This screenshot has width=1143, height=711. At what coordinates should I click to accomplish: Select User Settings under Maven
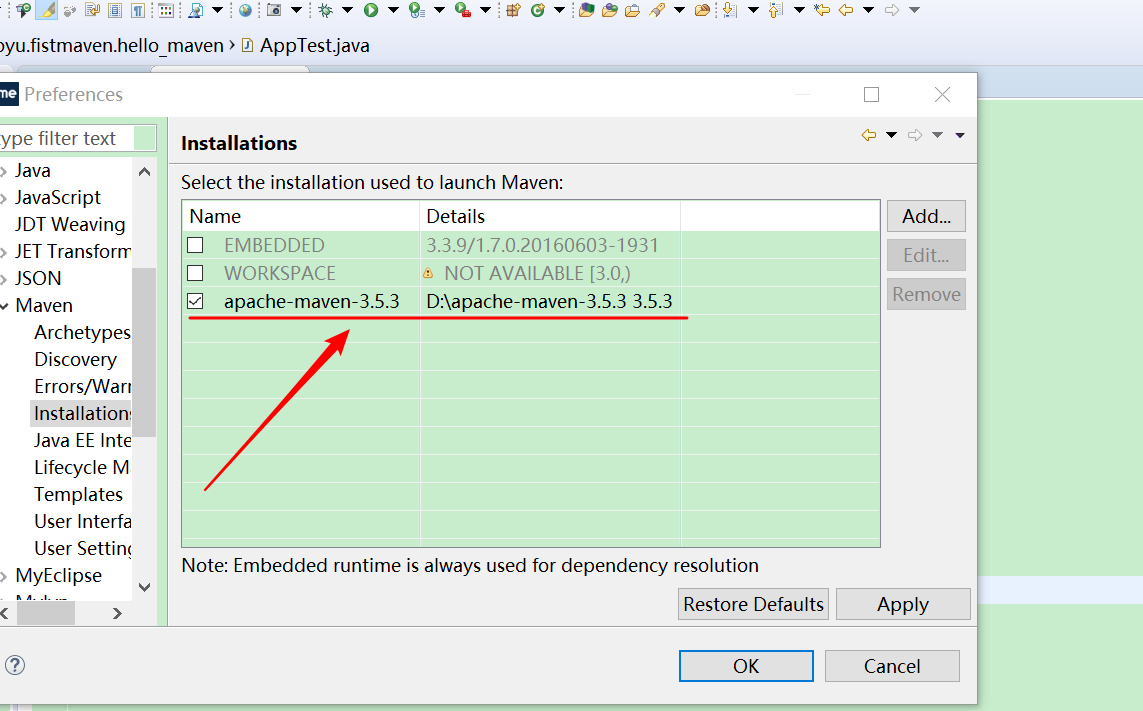coord(82,548)
